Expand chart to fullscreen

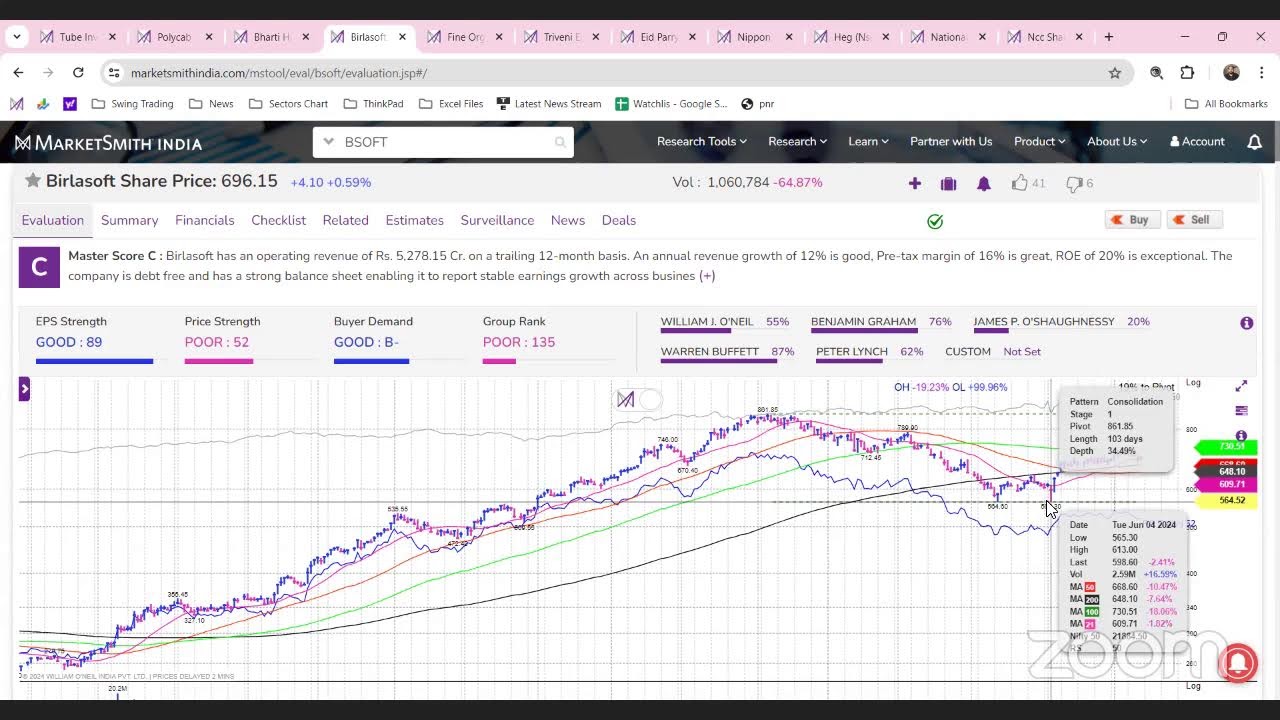tap(1241, 386)
